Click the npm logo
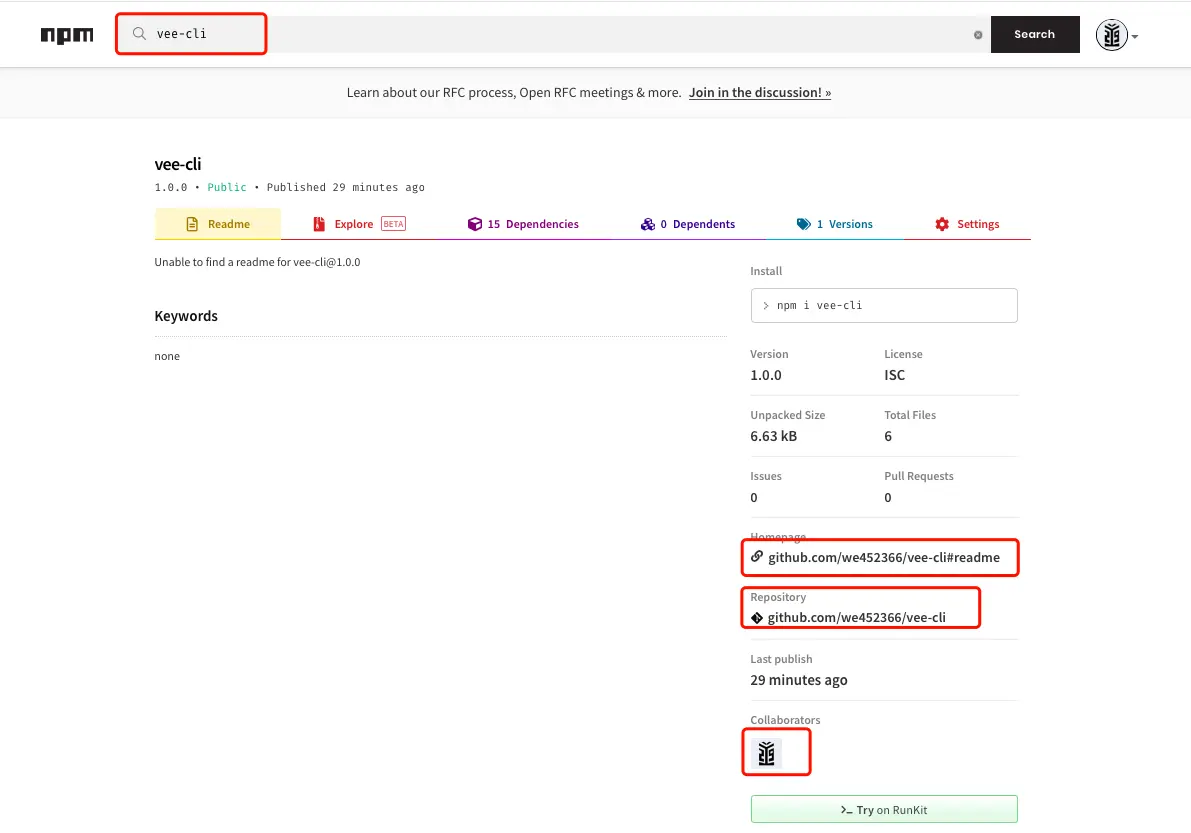This screenshot has width=1191, height=833. coord(67,35)
